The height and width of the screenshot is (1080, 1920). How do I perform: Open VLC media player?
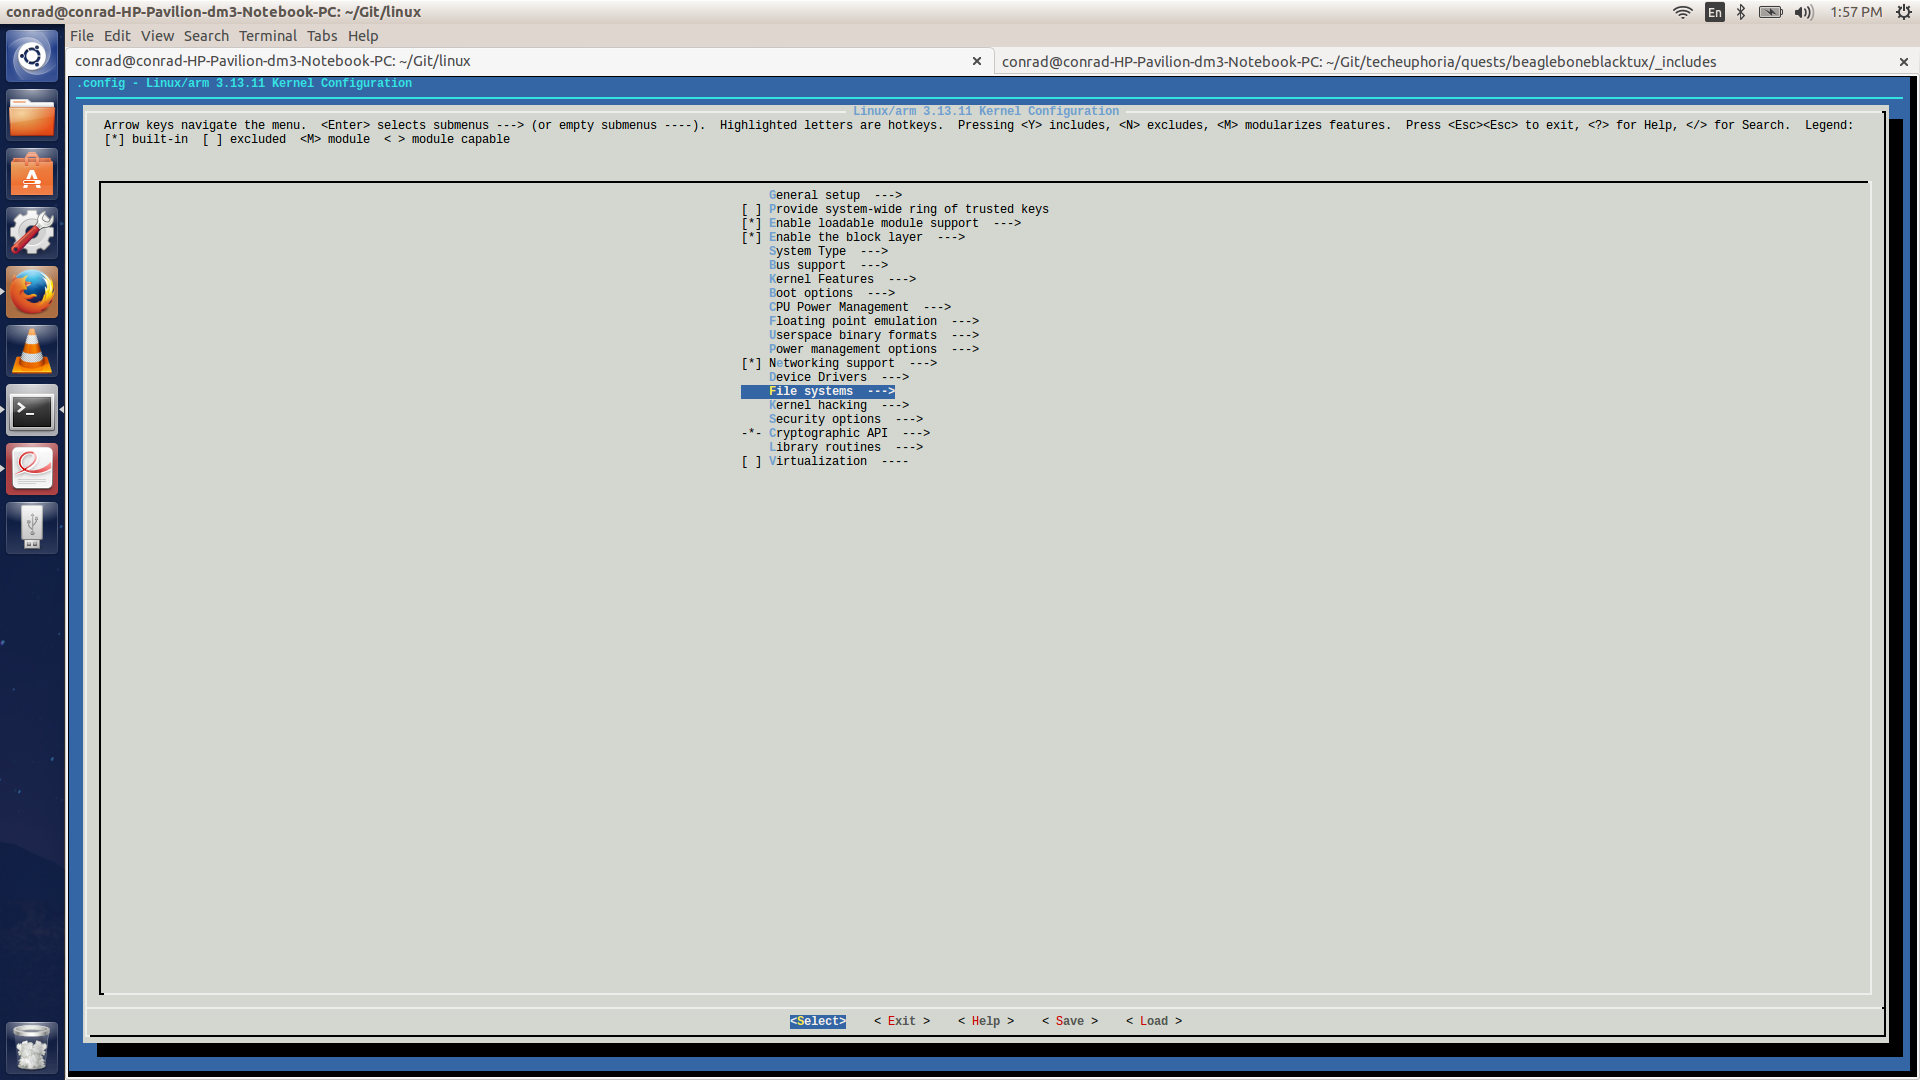(33, 350)
